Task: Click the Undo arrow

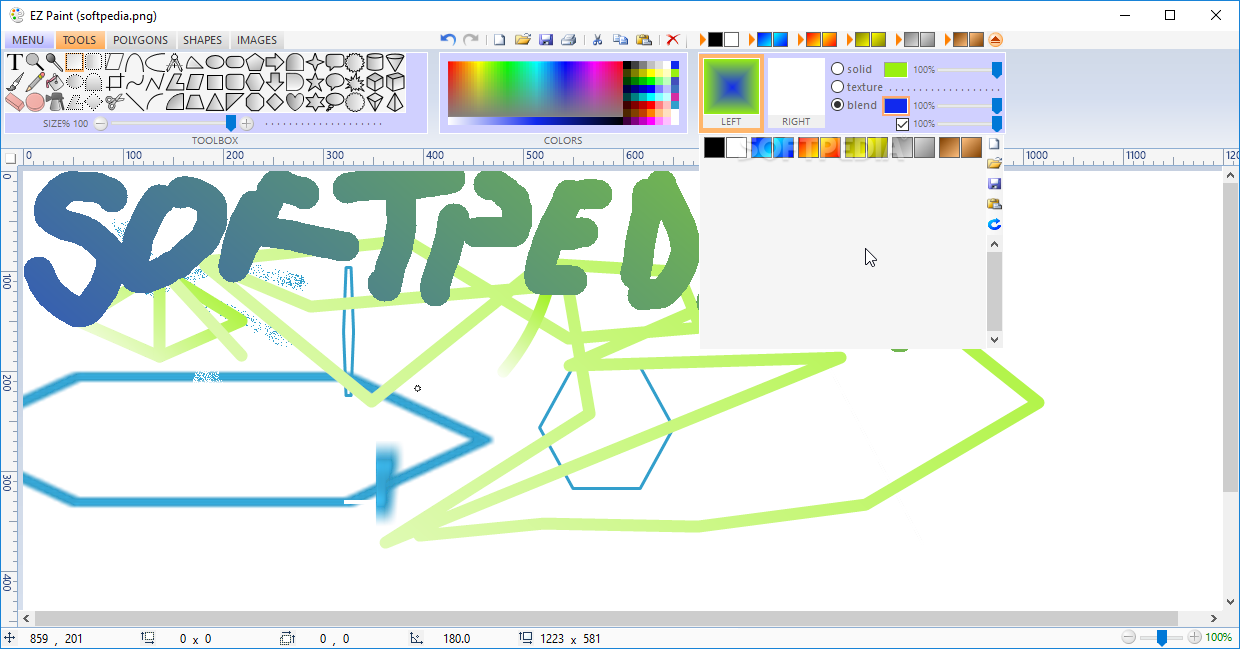Action: tap(448, 40)
